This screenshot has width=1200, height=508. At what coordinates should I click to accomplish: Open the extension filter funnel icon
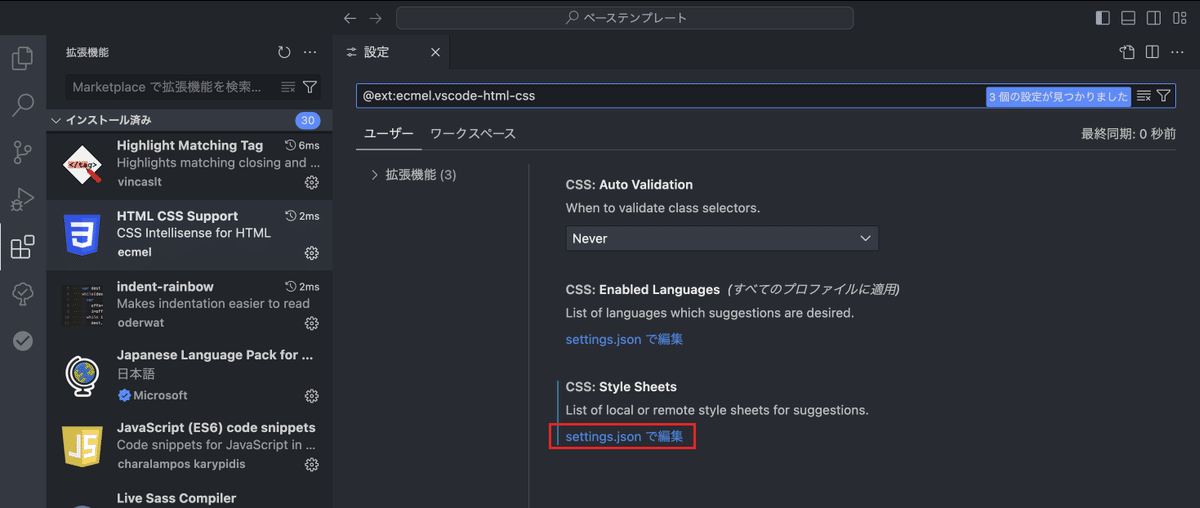(x=310, y=87)
